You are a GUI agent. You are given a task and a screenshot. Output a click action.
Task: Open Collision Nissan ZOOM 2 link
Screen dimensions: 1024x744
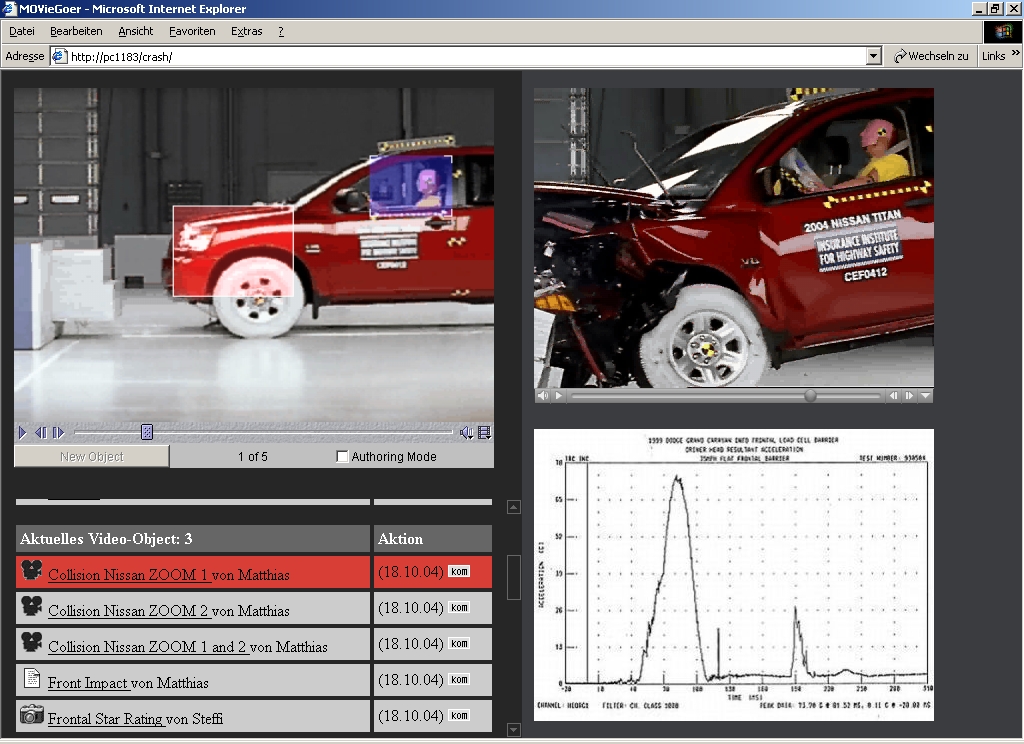coord(129,611)
